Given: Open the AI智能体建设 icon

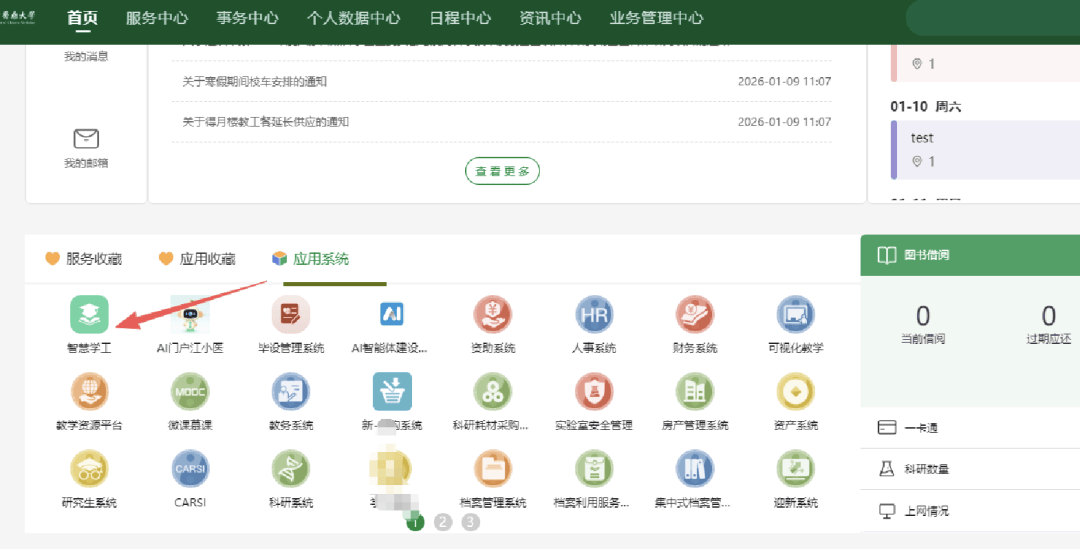Looking at the screenshot, I should pos(391,315).
